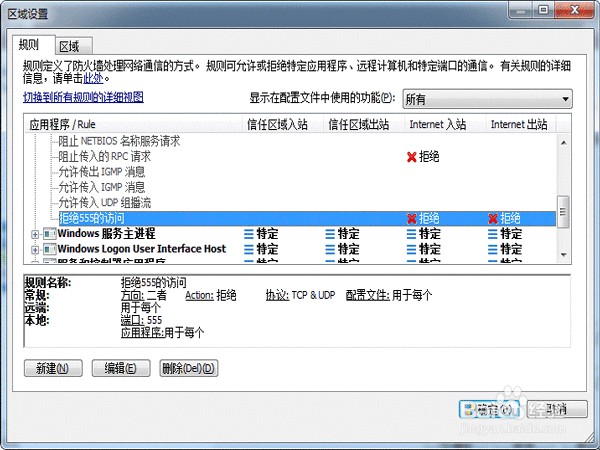
Task: Open the 区域 tab
Action: pyautogui.click(x=73, y=46)
